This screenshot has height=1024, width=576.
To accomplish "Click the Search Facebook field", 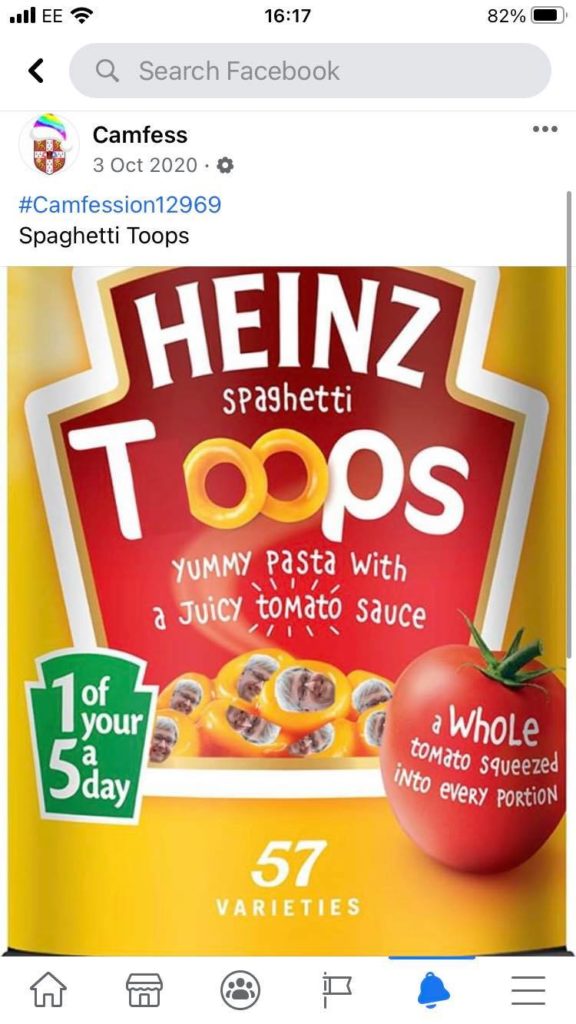I will 310,71.
